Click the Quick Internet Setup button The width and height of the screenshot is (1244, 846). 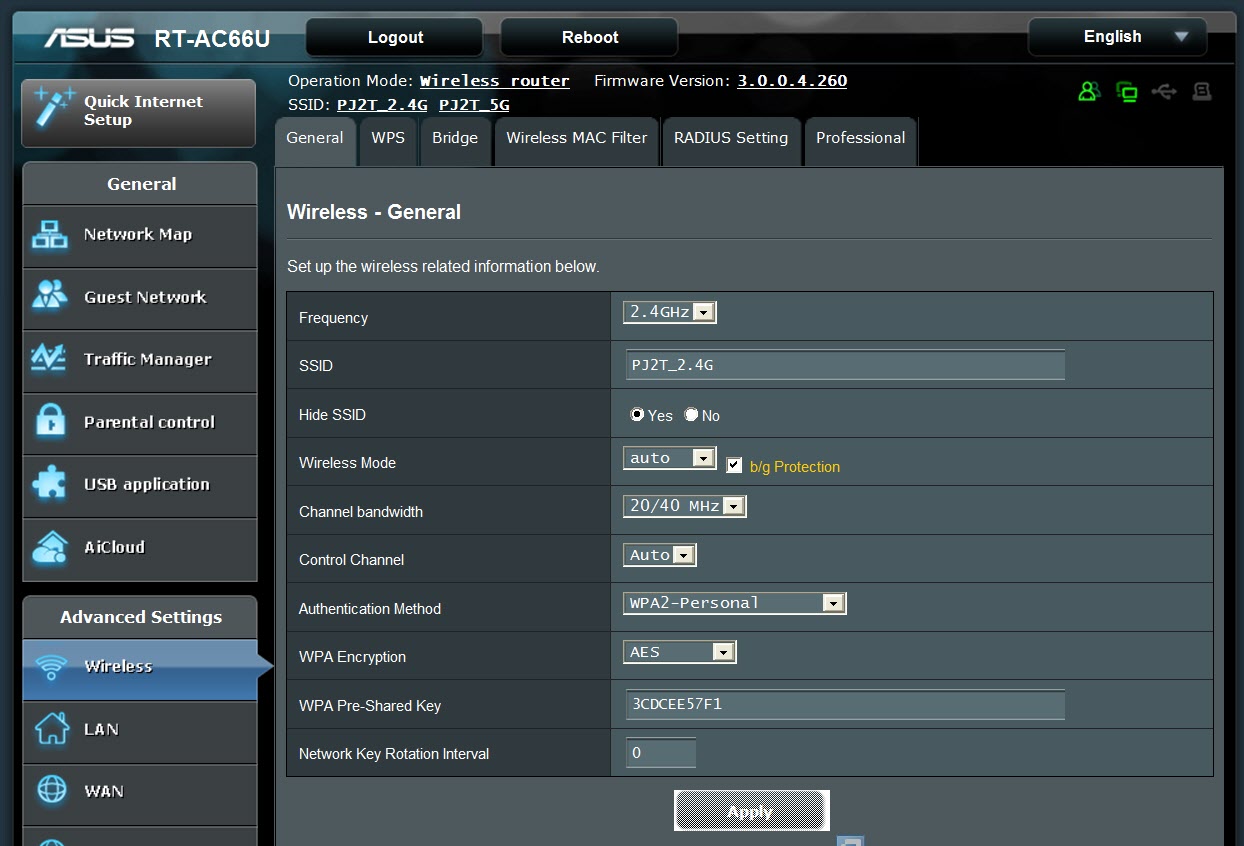(139, 112)
